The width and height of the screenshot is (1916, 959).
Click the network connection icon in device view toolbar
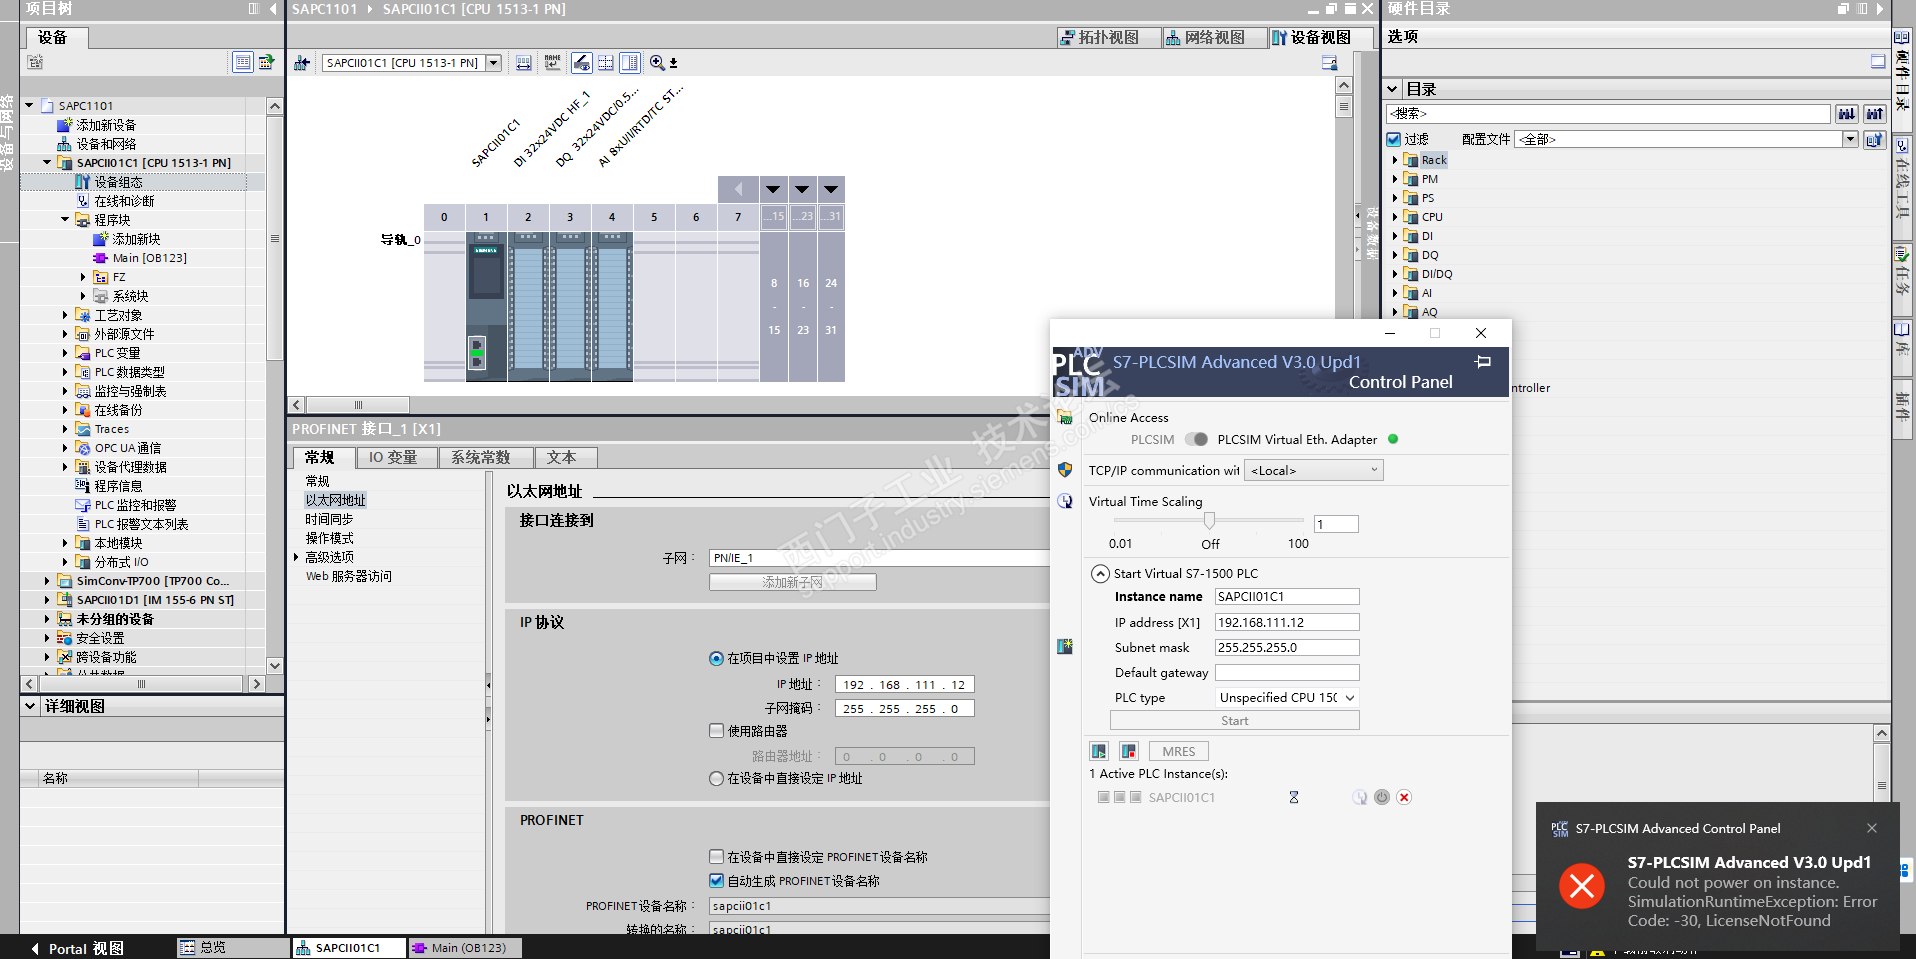click(x=302, y=63)
